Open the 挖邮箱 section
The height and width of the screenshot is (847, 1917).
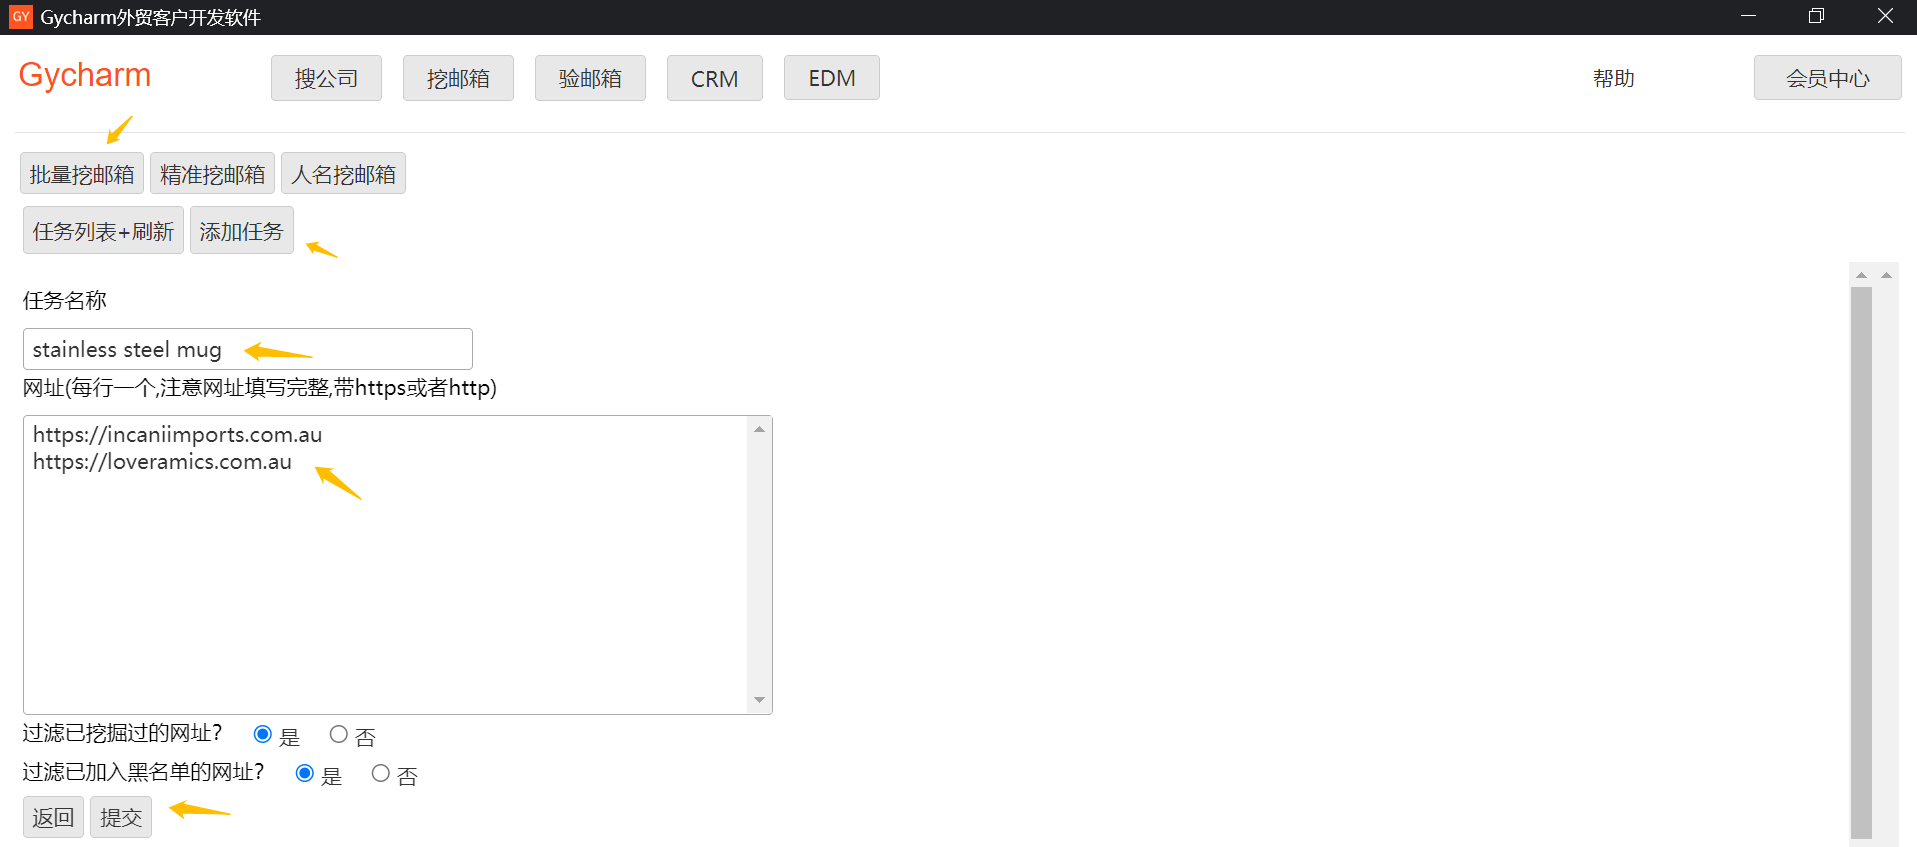click(458, 78)
